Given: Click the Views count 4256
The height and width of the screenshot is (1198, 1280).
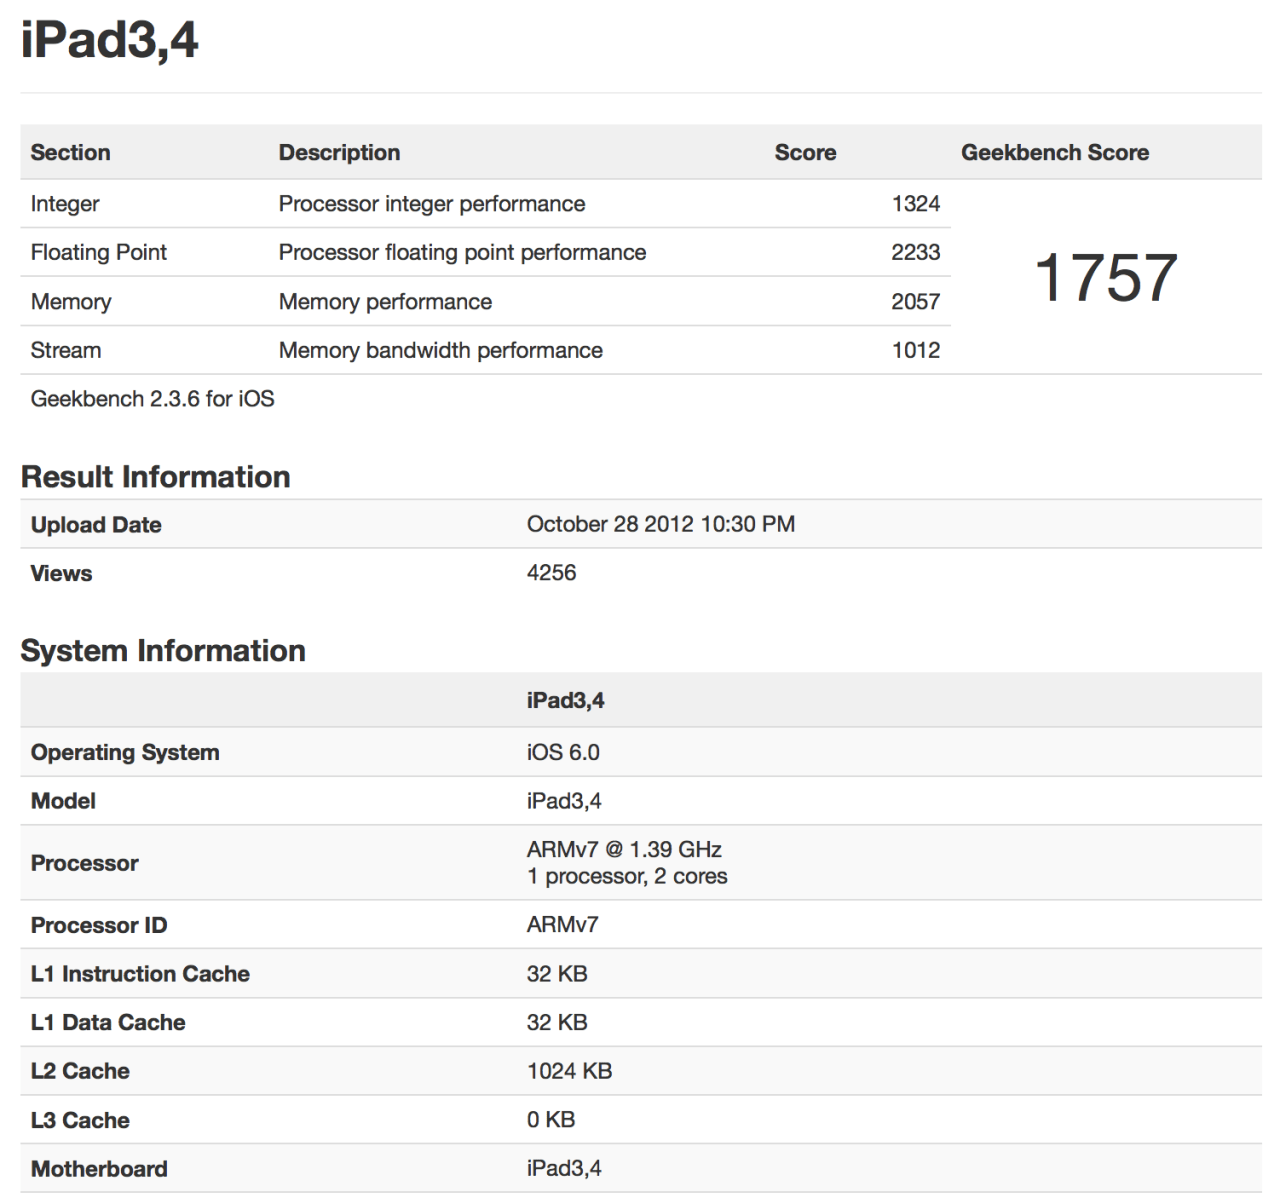Looking at the screenshot, I should tap(551, 573).
